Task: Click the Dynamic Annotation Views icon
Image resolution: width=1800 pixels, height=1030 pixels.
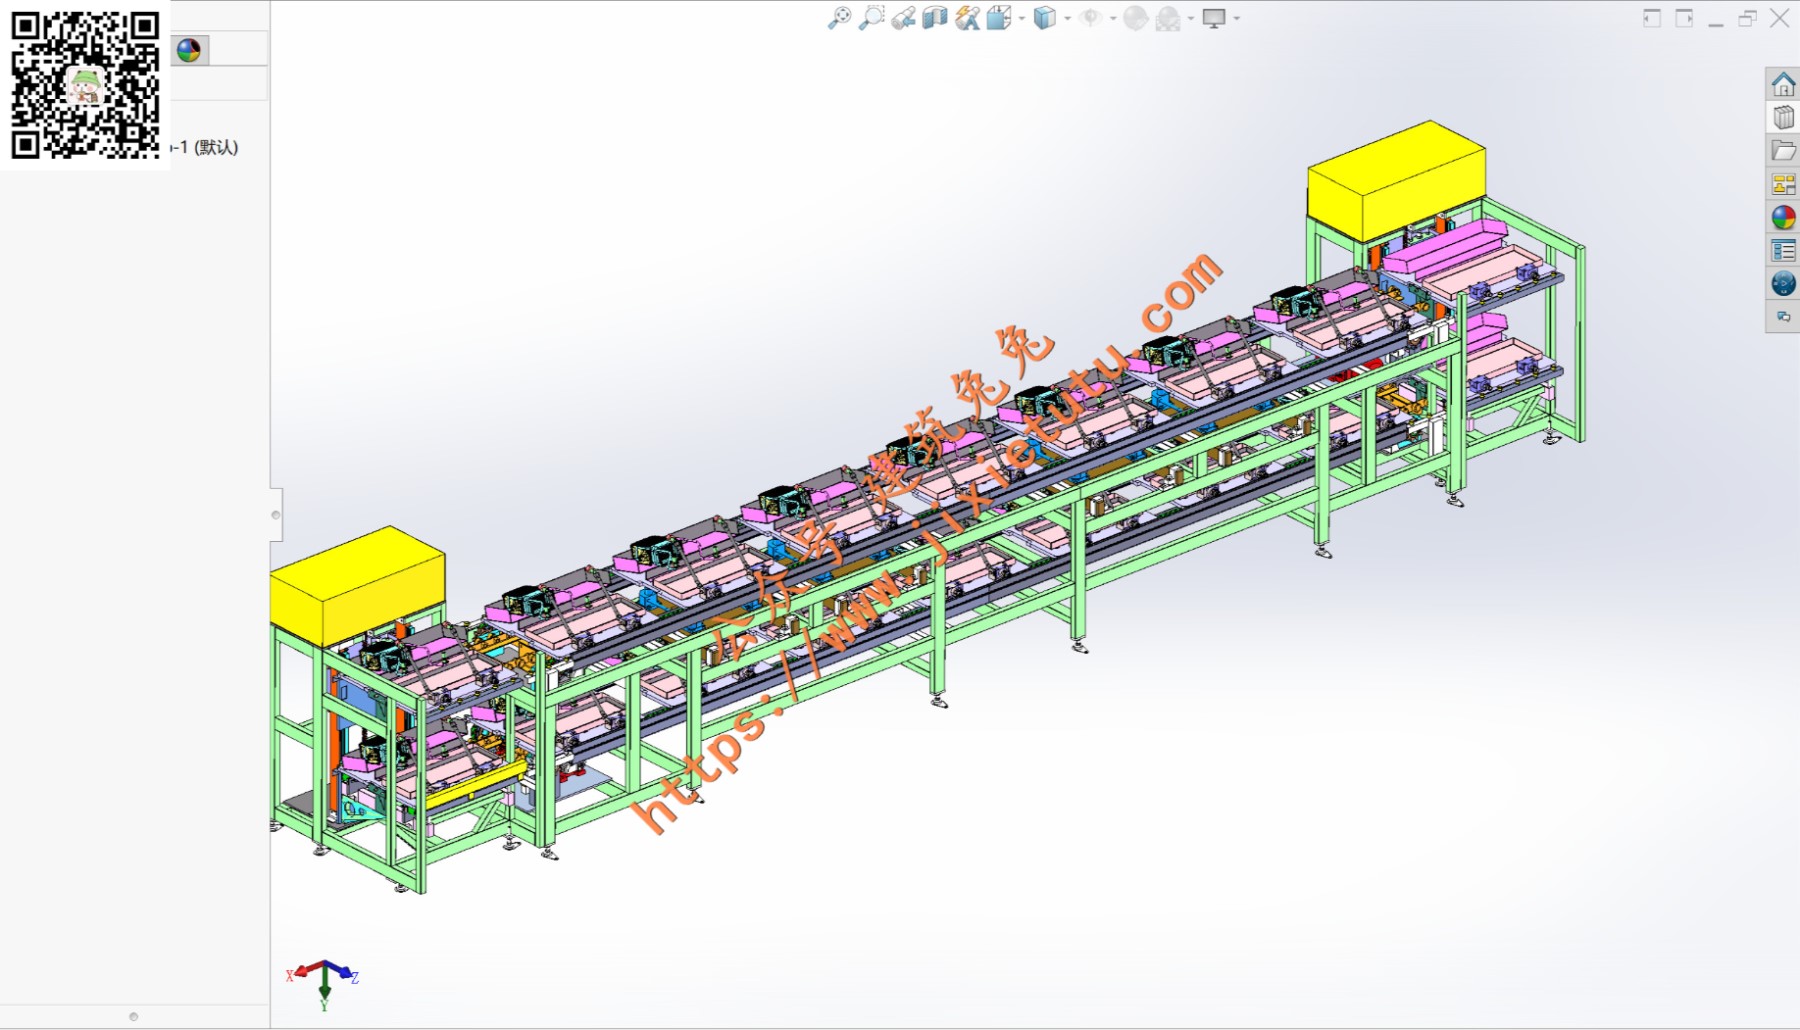Action: 967,18
